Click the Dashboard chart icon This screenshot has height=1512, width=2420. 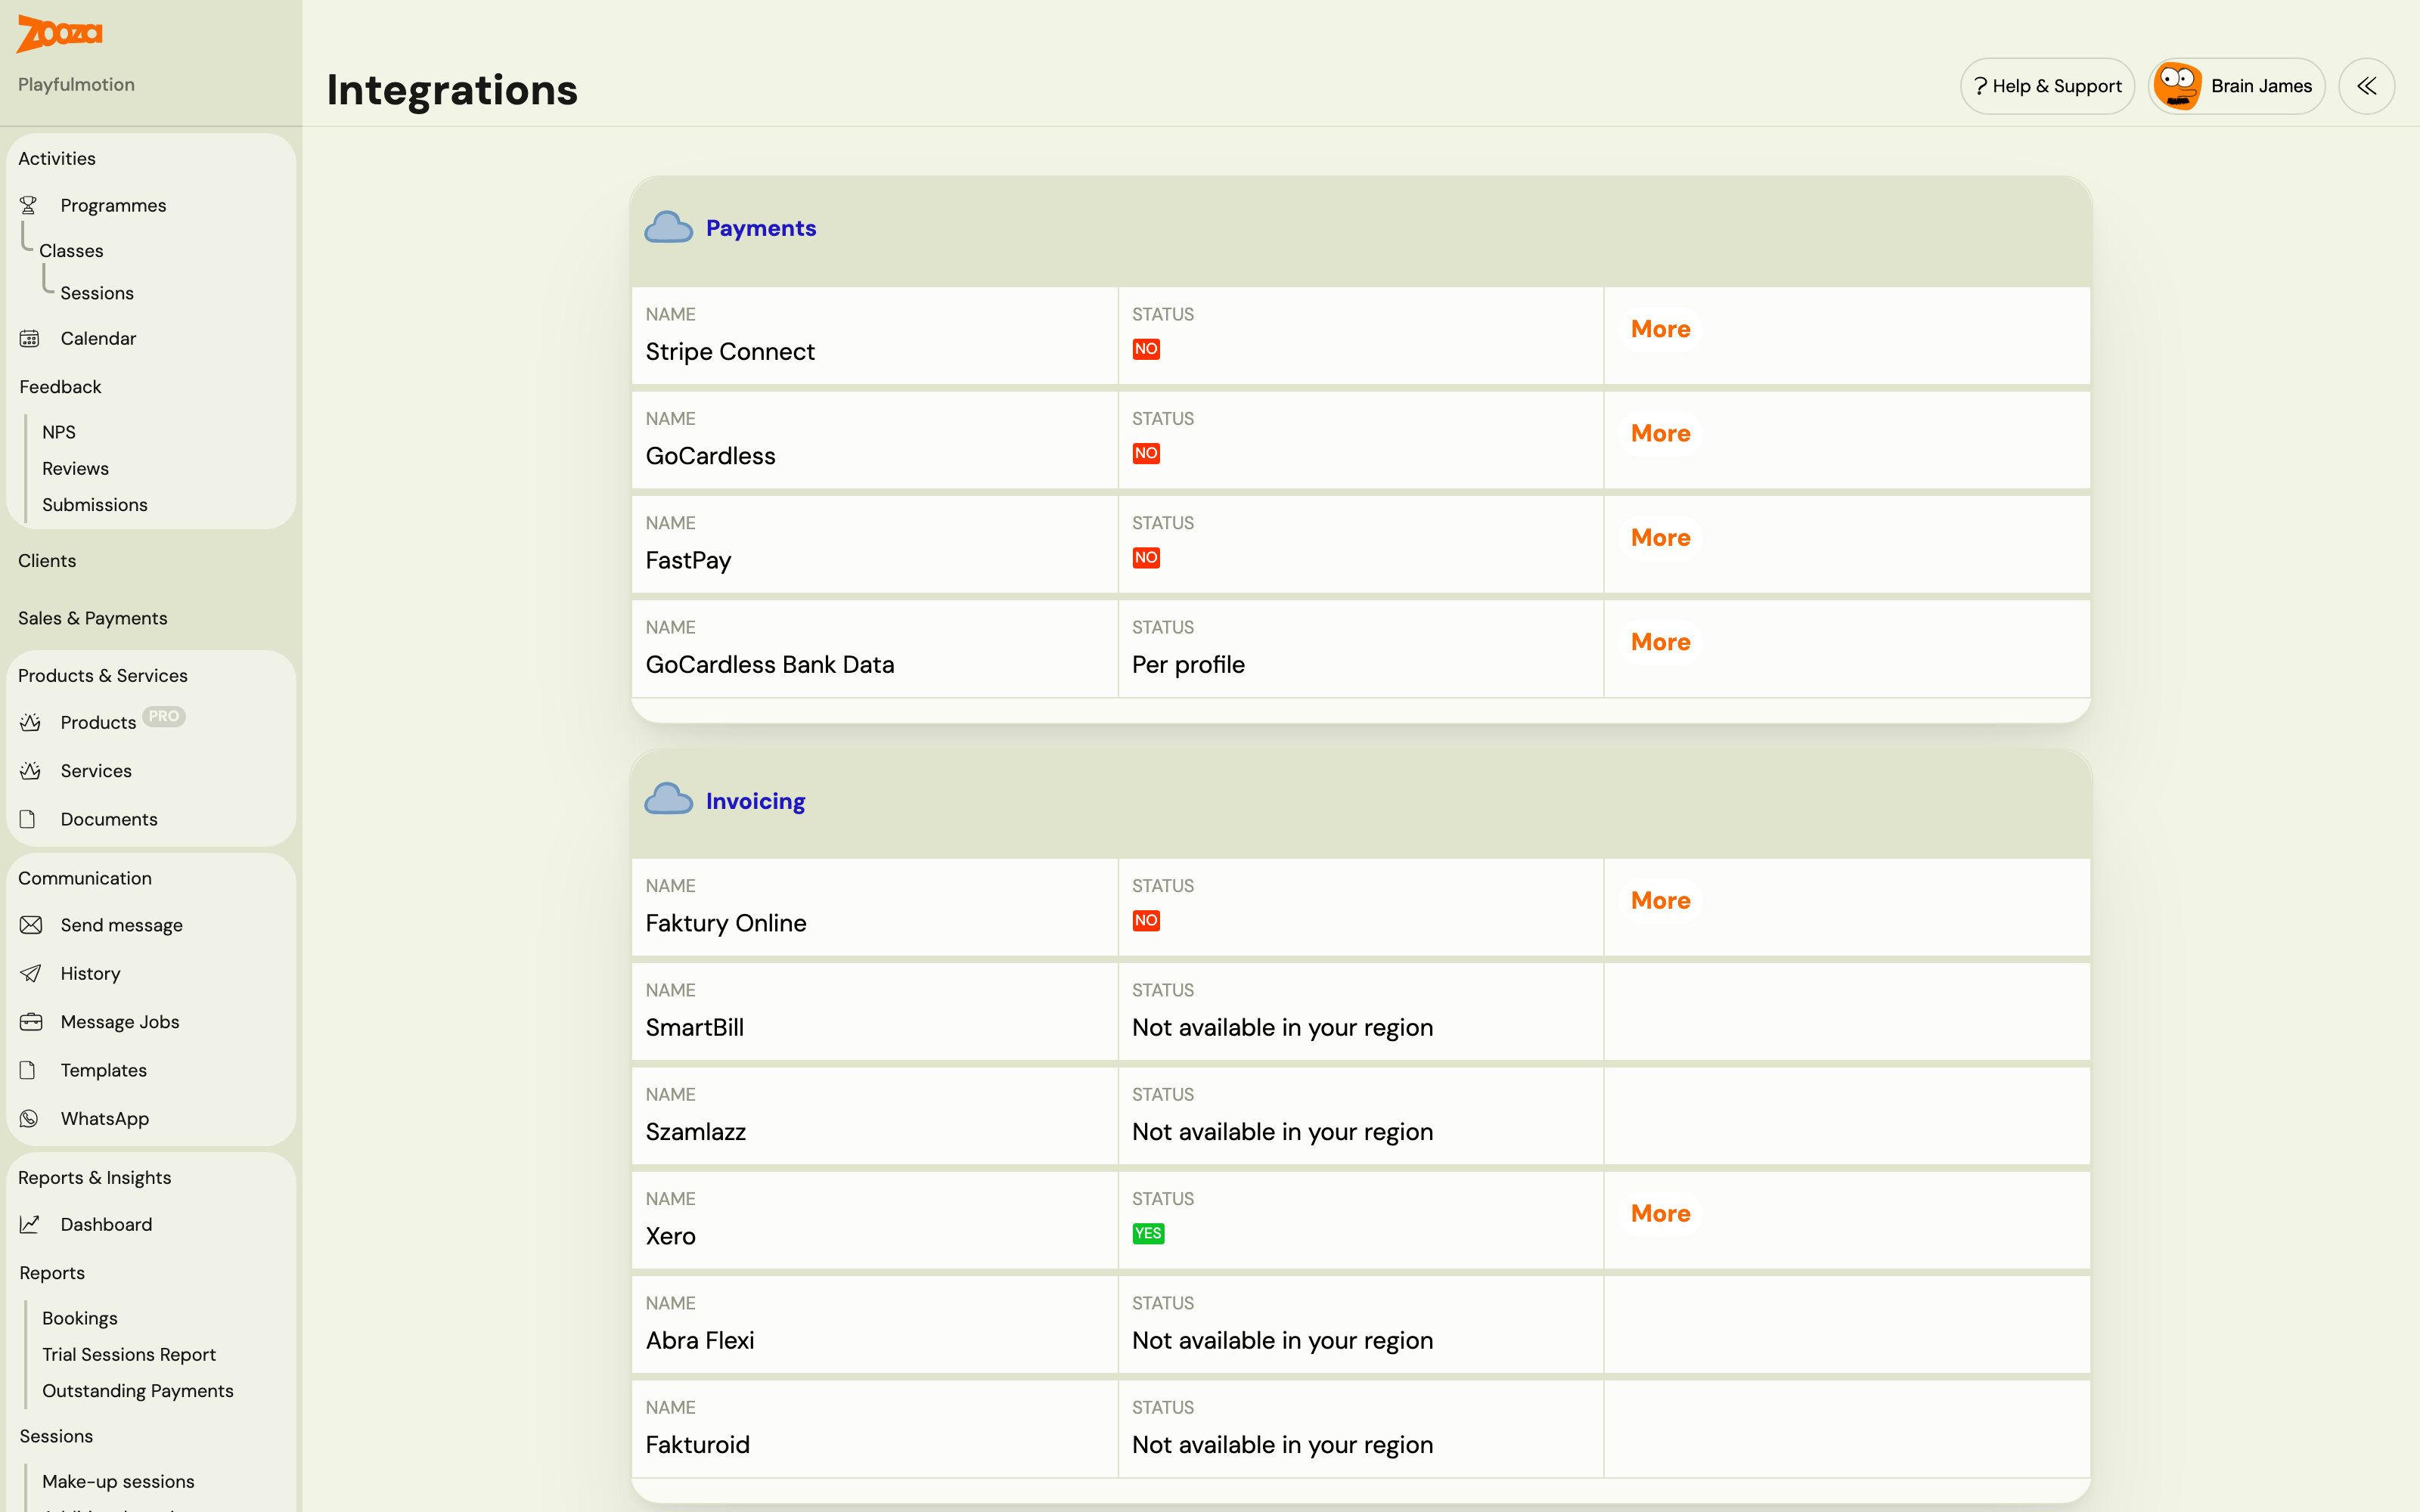[x=30, y=1224]
